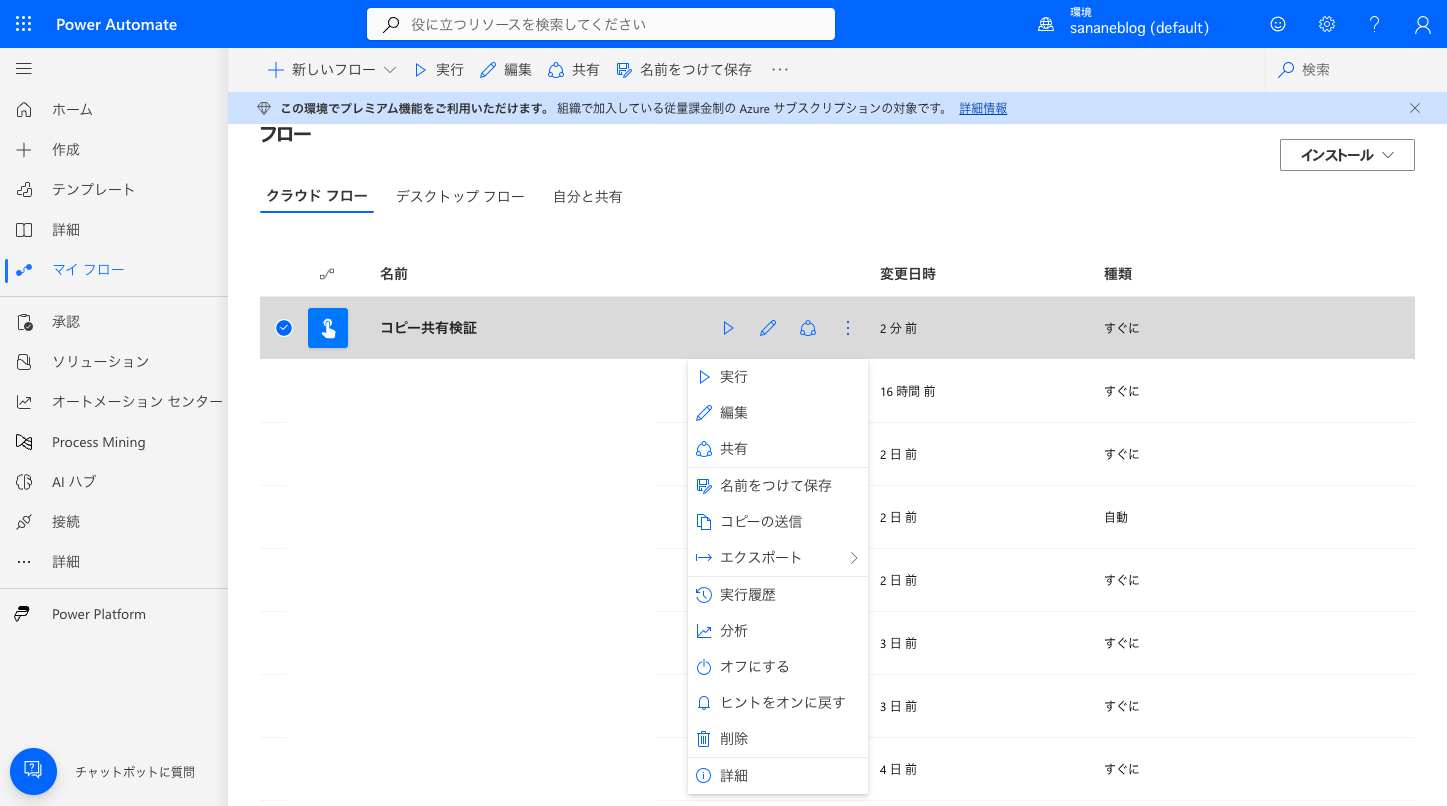Click the share icon in コピー共有検証 row
1447x806 pixels.
808,328
